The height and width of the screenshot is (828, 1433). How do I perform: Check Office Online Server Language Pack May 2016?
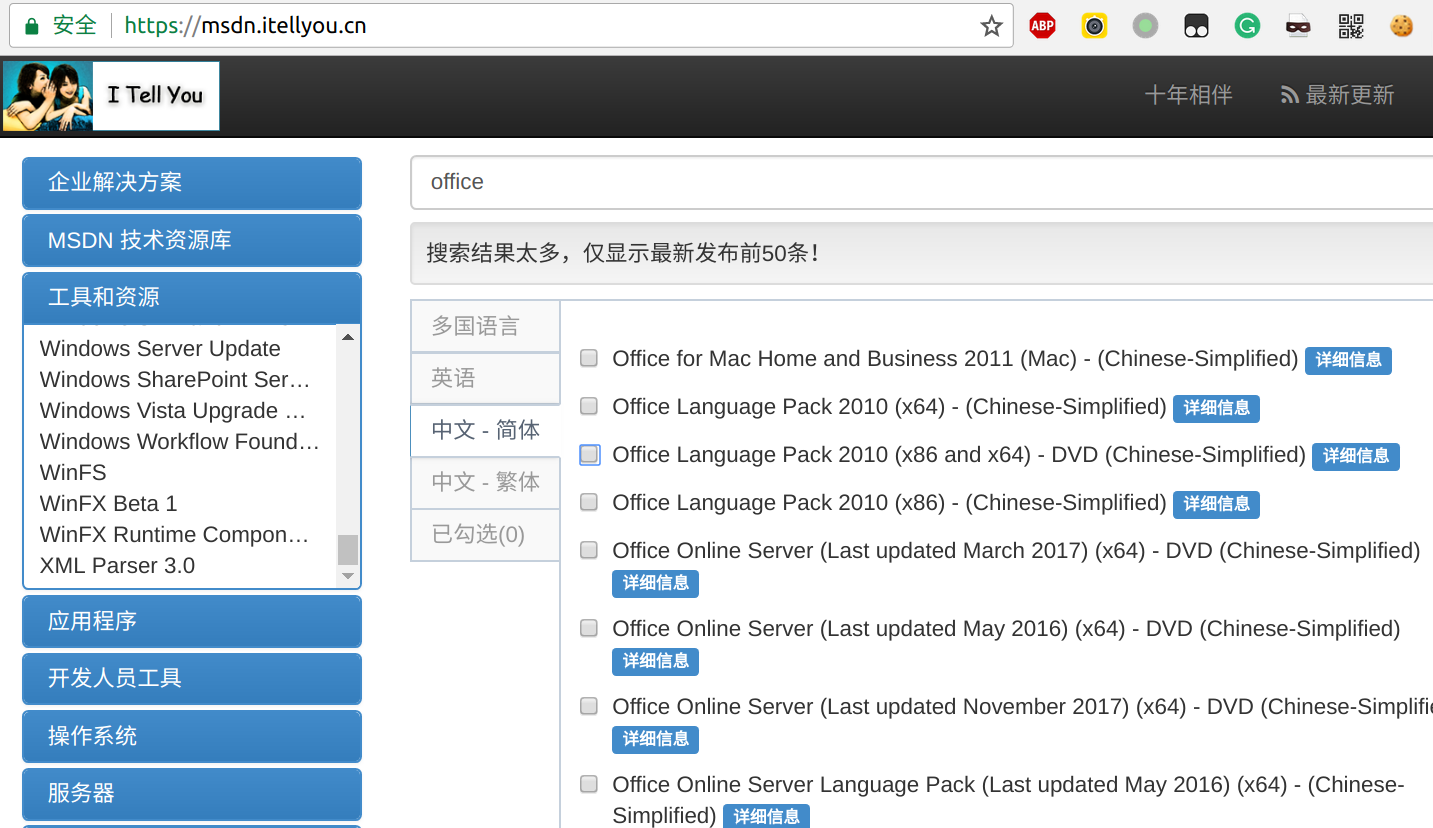589,784
